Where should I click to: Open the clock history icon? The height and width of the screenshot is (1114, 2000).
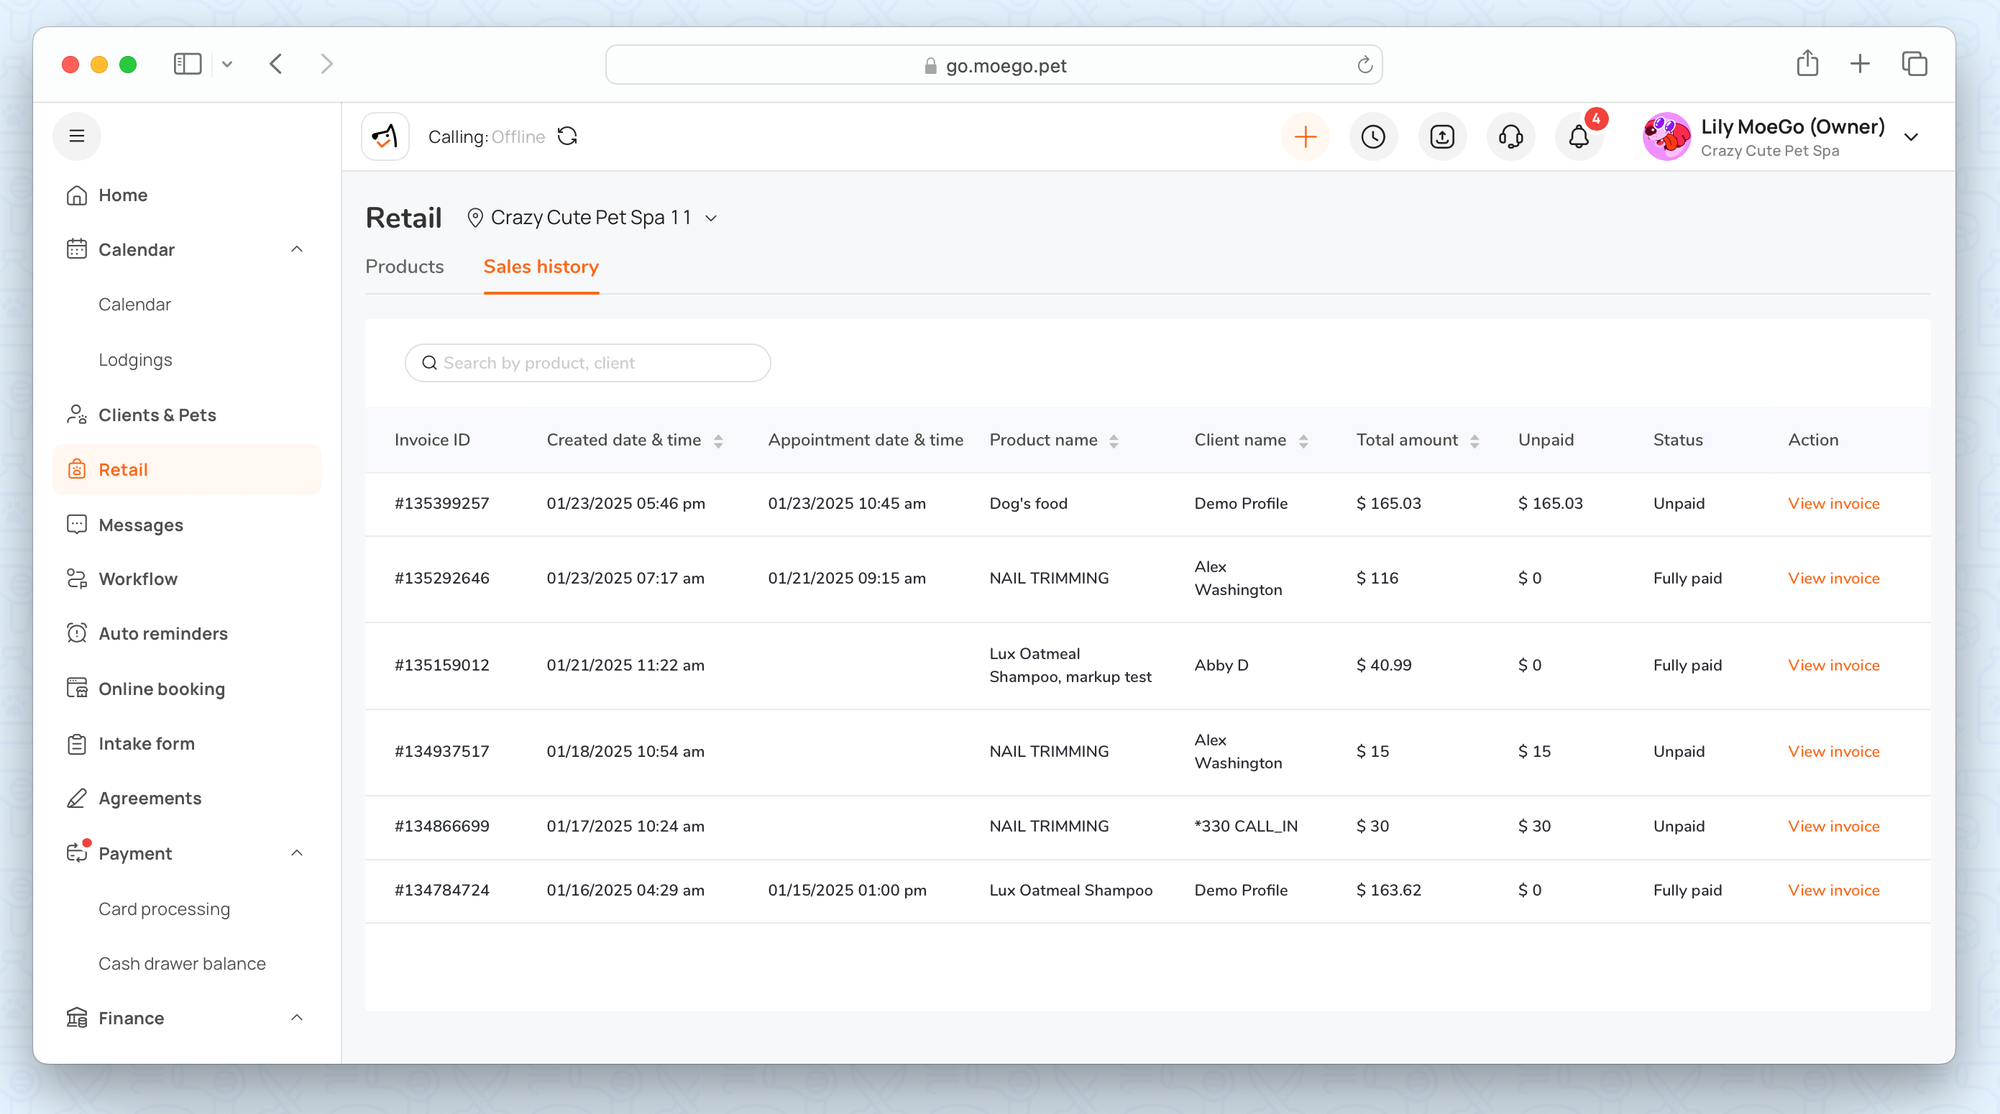coord(1373,137)
